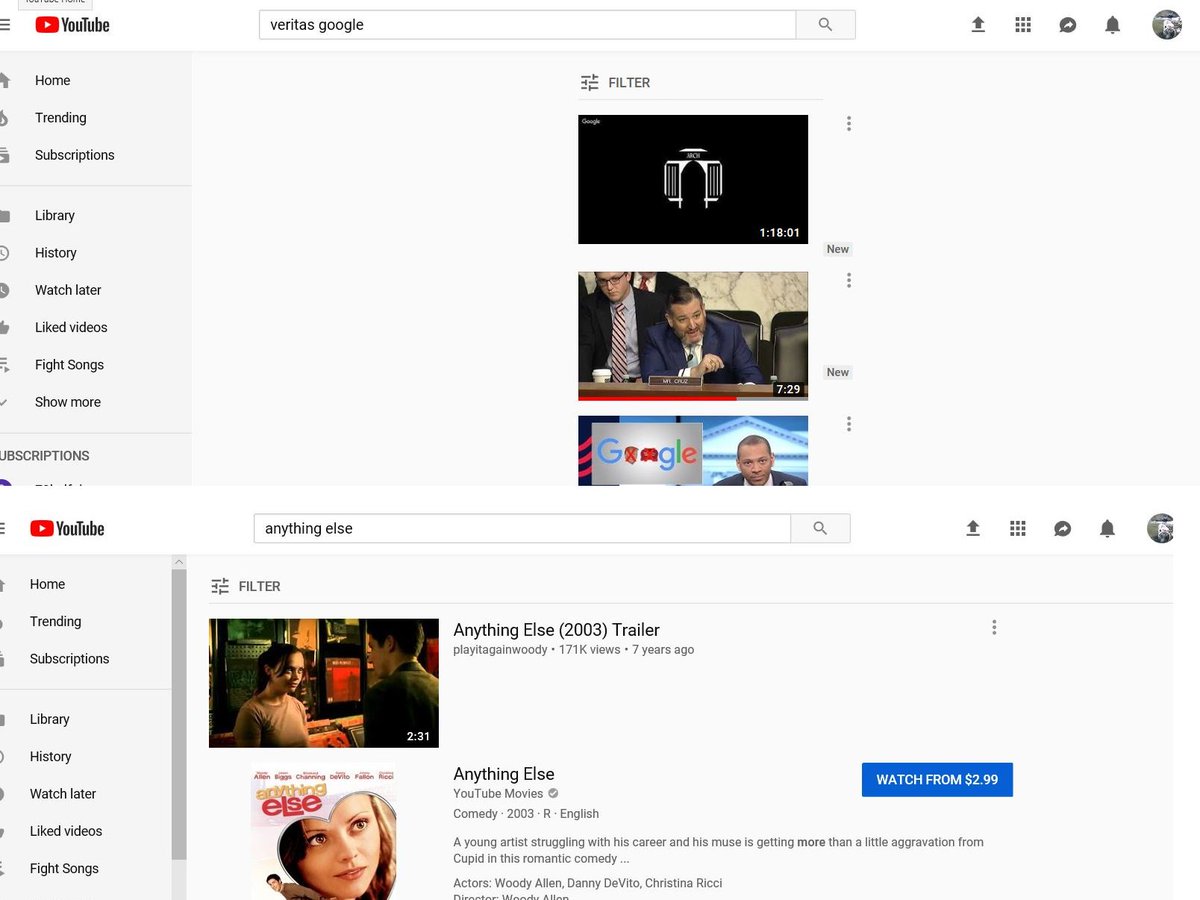Open Liked videos in bottom sidebar

66,831
